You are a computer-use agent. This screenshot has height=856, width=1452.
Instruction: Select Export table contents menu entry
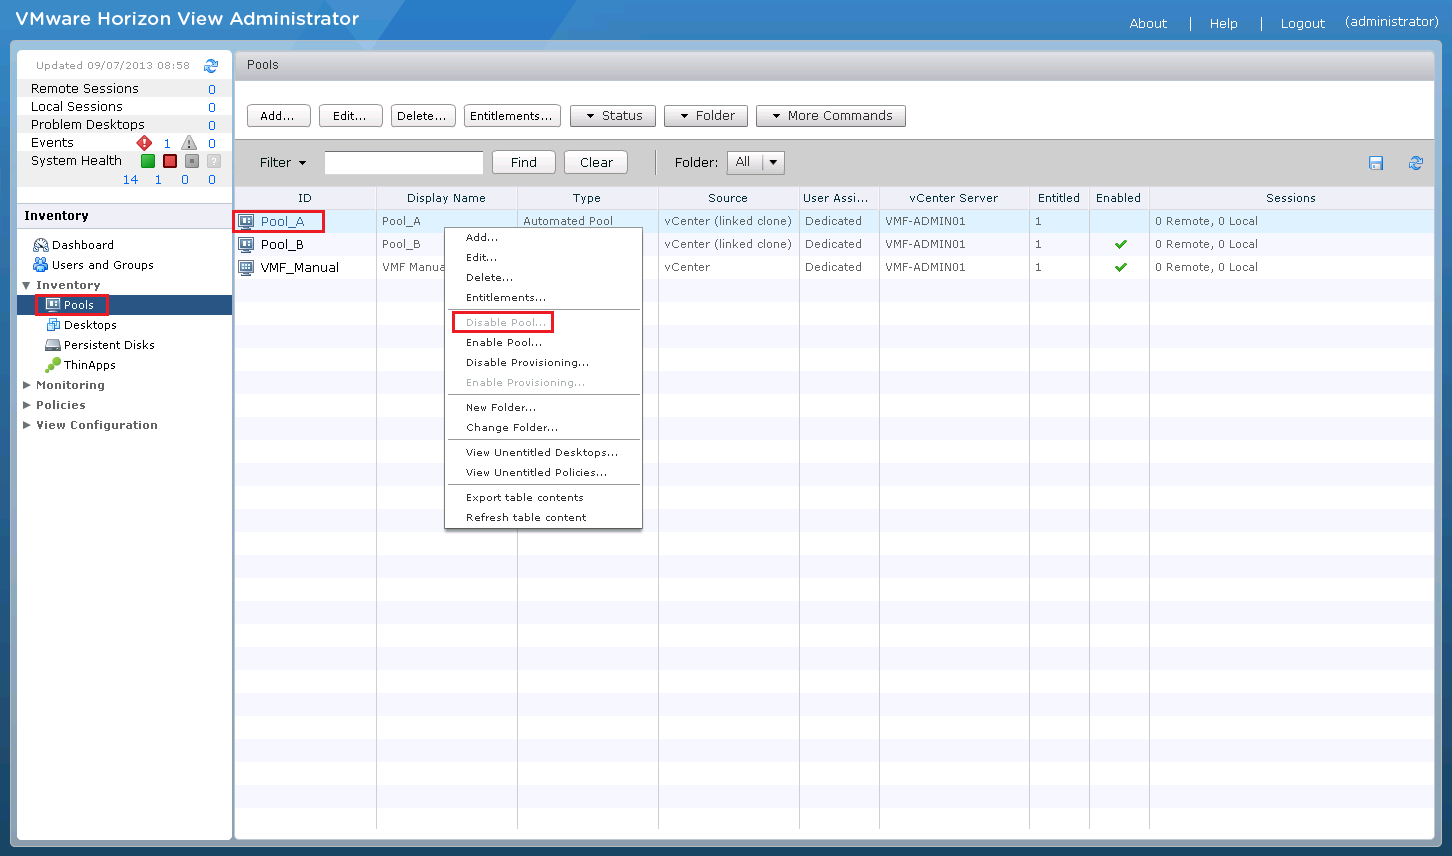click(524, 498)
